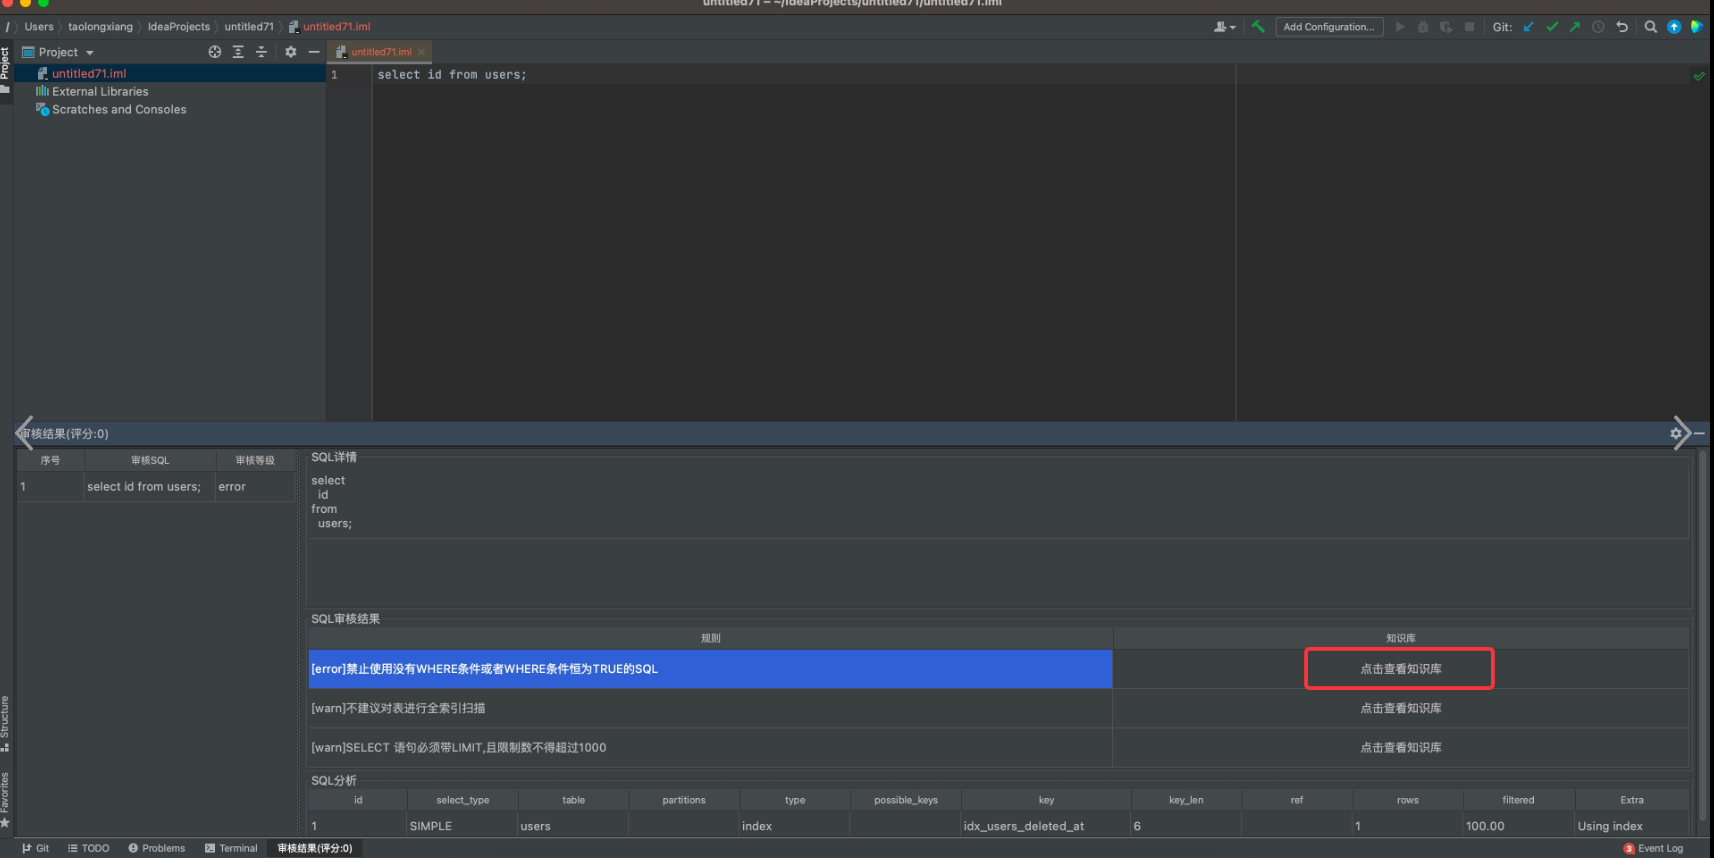Click the 知识库 column header
Viewport: 1714px width, 858px height.
[1400, 638]
